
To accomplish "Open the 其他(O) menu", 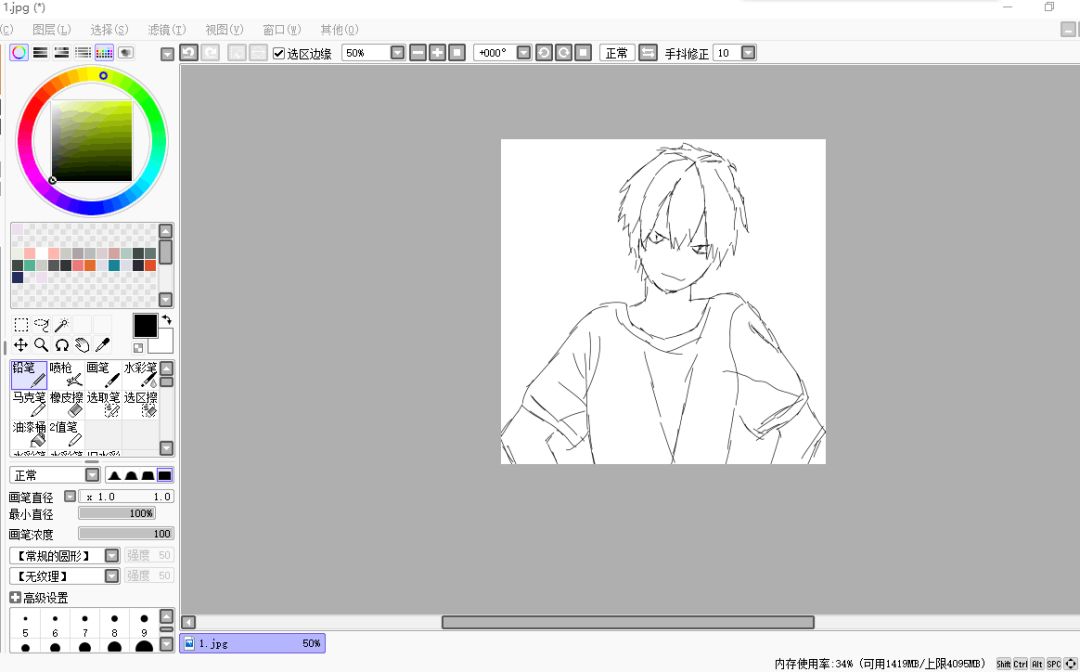I will point(339,30).
